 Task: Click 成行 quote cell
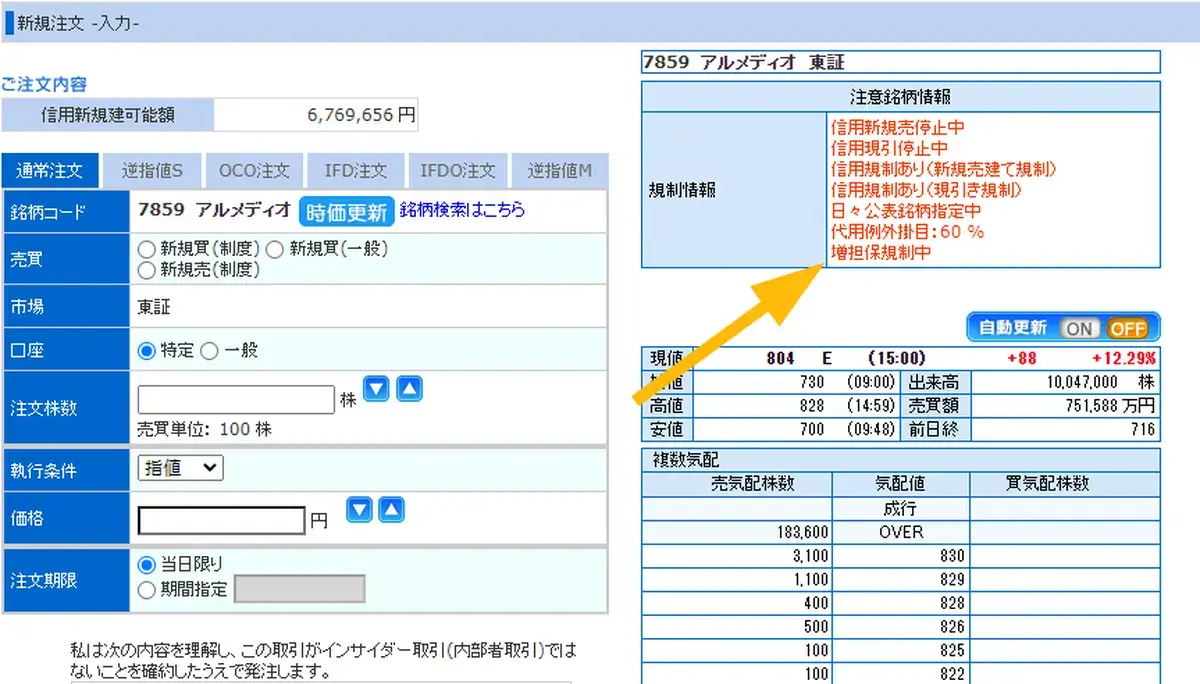pyautogui.click(x=901, y=508)
